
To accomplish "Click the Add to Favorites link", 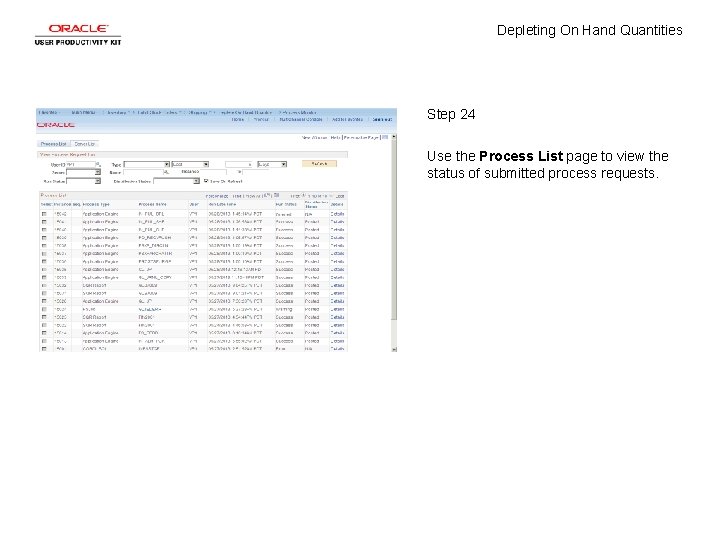I will [347, 119].
